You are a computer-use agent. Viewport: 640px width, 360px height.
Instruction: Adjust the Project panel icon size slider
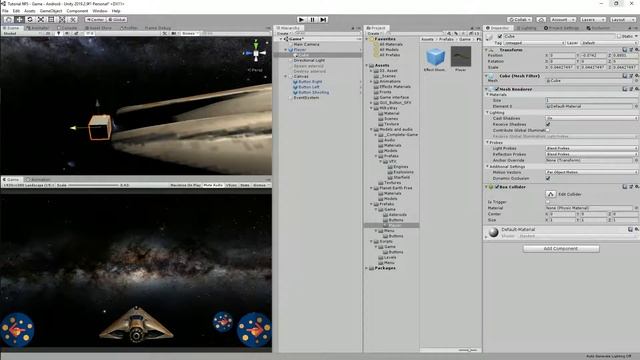tap(468, 350)
